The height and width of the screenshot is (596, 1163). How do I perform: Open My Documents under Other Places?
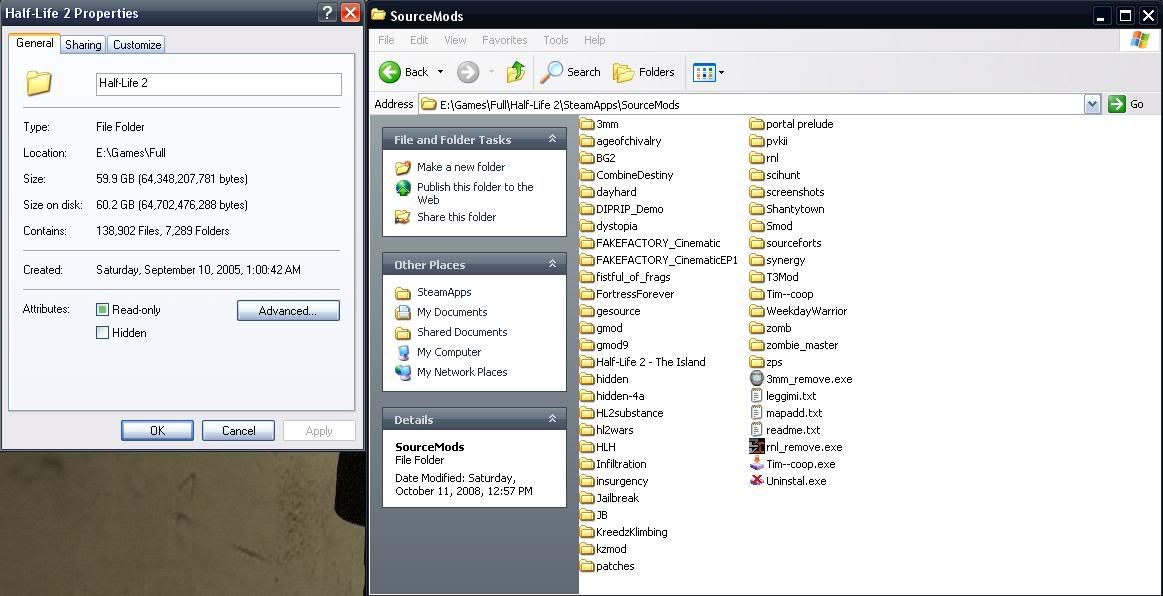click(x=452, y=312)
